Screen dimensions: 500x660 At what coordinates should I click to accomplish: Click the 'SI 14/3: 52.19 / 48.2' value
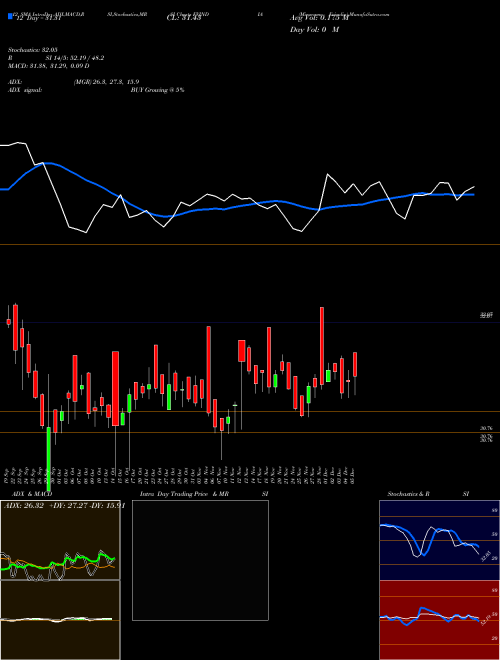point(75,58)
